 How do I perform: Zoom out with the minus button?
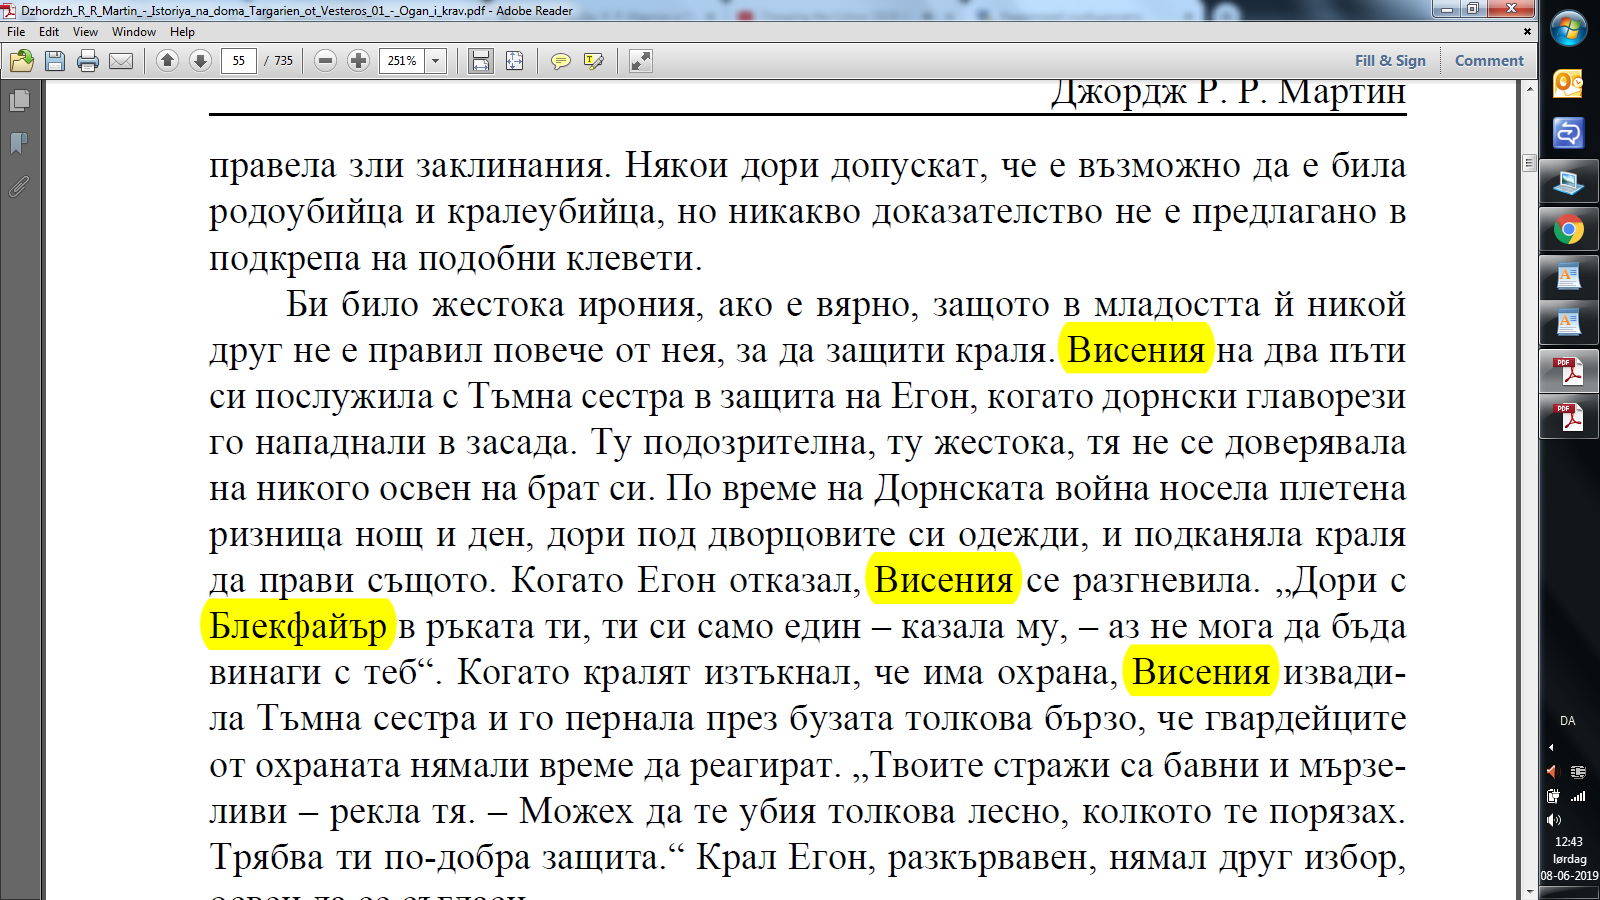point(325,61)
